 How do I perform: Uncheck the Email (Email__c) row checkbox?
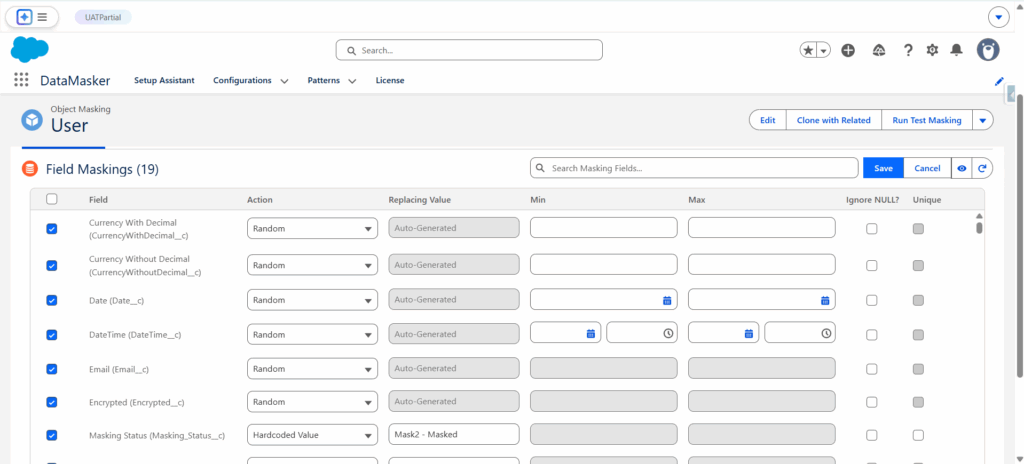pos(52,368)
